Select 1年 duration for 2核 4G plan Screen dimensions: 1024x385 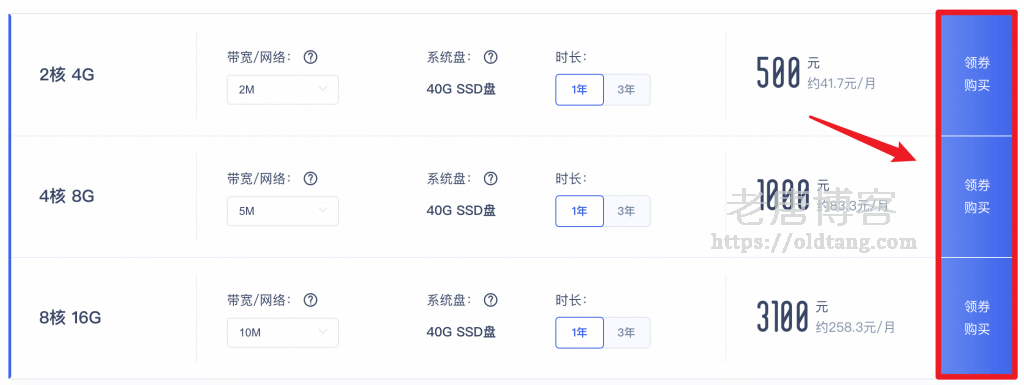(579, 90)
